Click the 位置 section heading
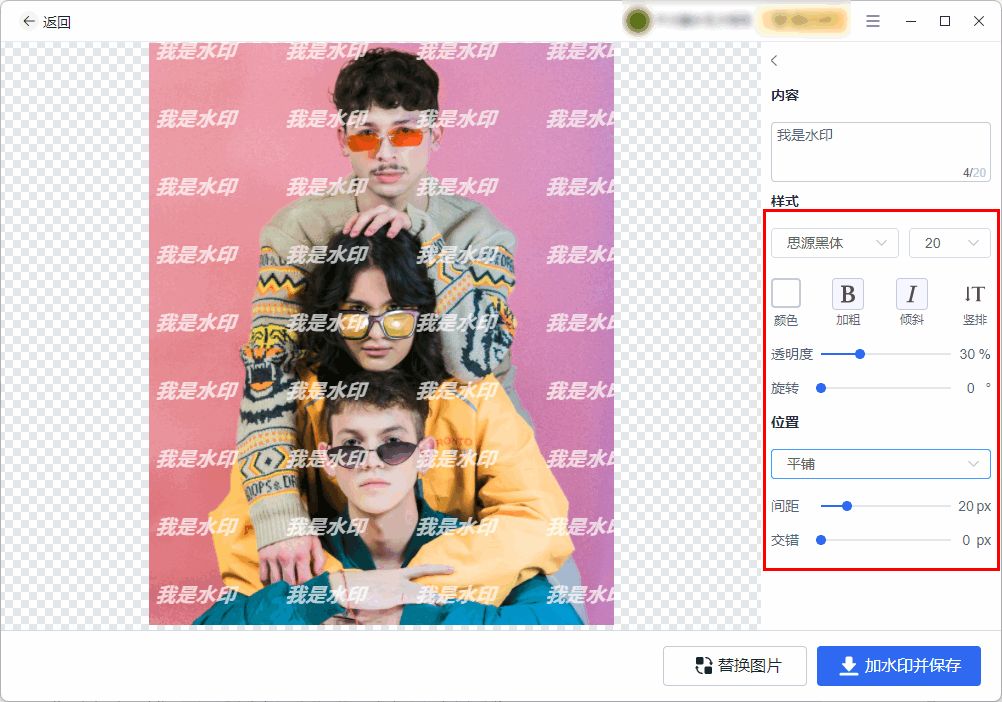 click(x=785, y=422)
